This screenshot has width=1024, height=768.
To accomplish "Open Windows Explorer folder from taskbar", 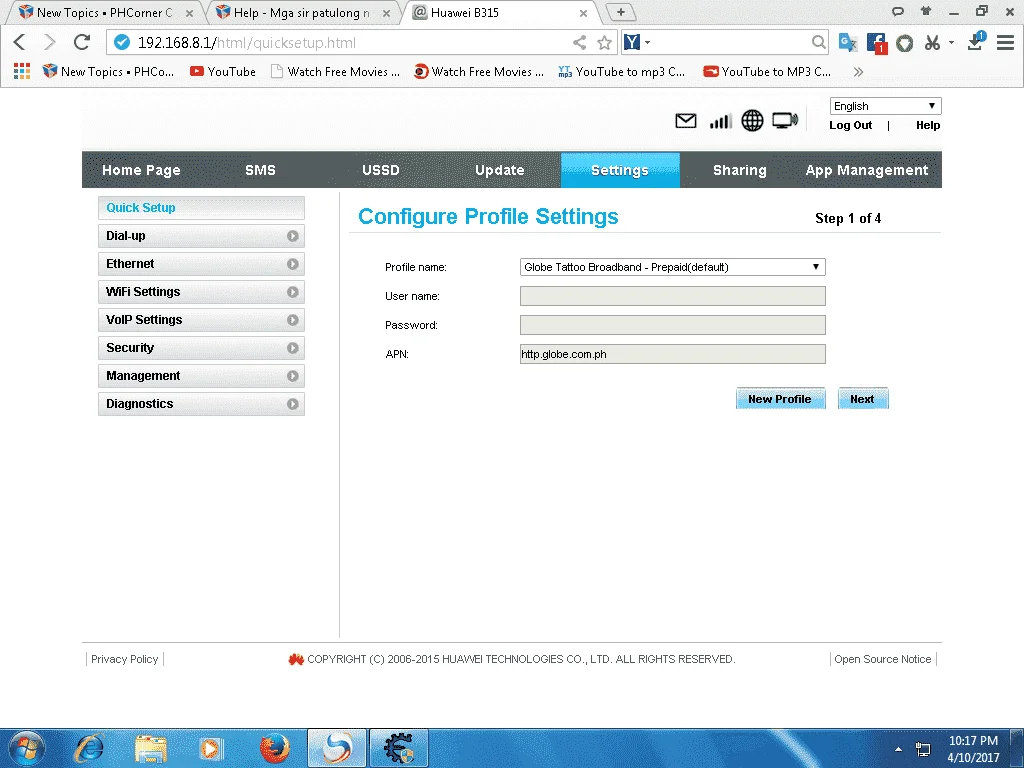I will point(151,748).
